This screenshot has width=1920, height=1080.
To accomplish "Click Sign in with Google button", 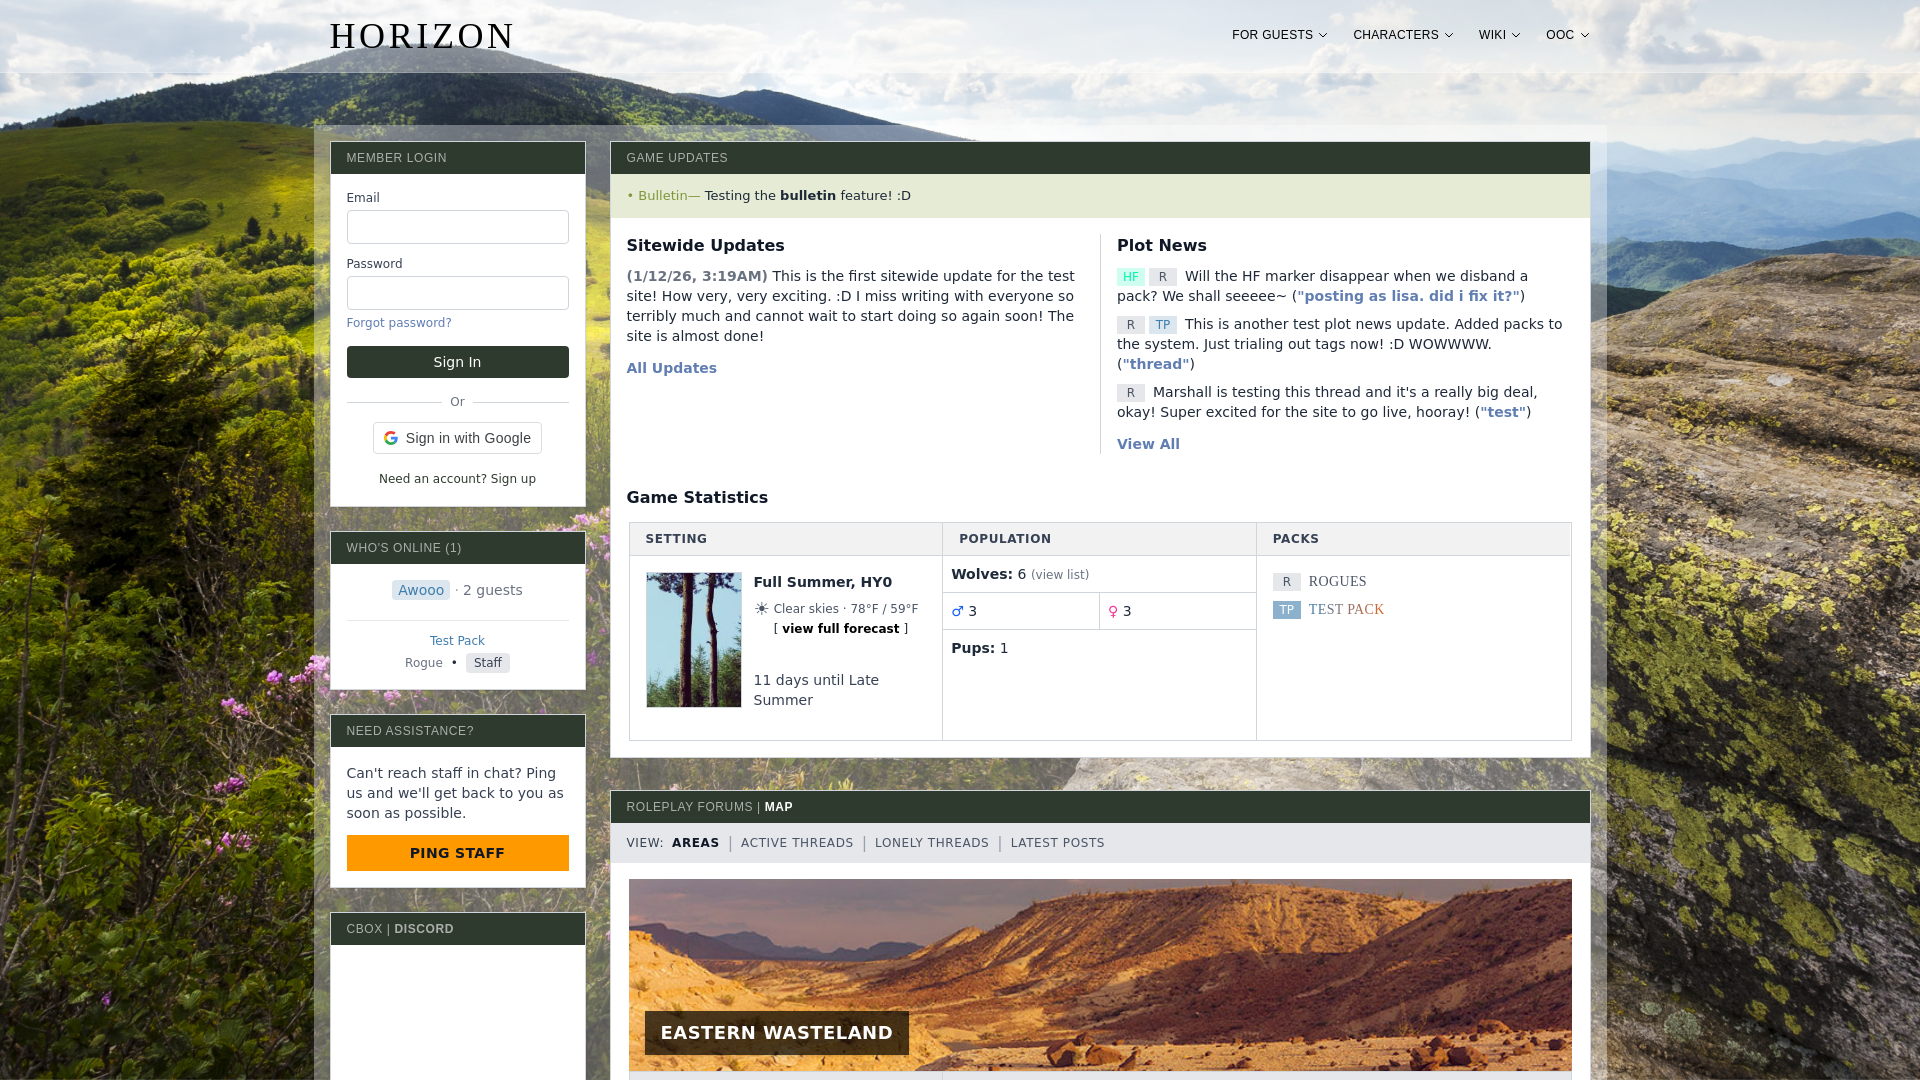I will [458, 438].
